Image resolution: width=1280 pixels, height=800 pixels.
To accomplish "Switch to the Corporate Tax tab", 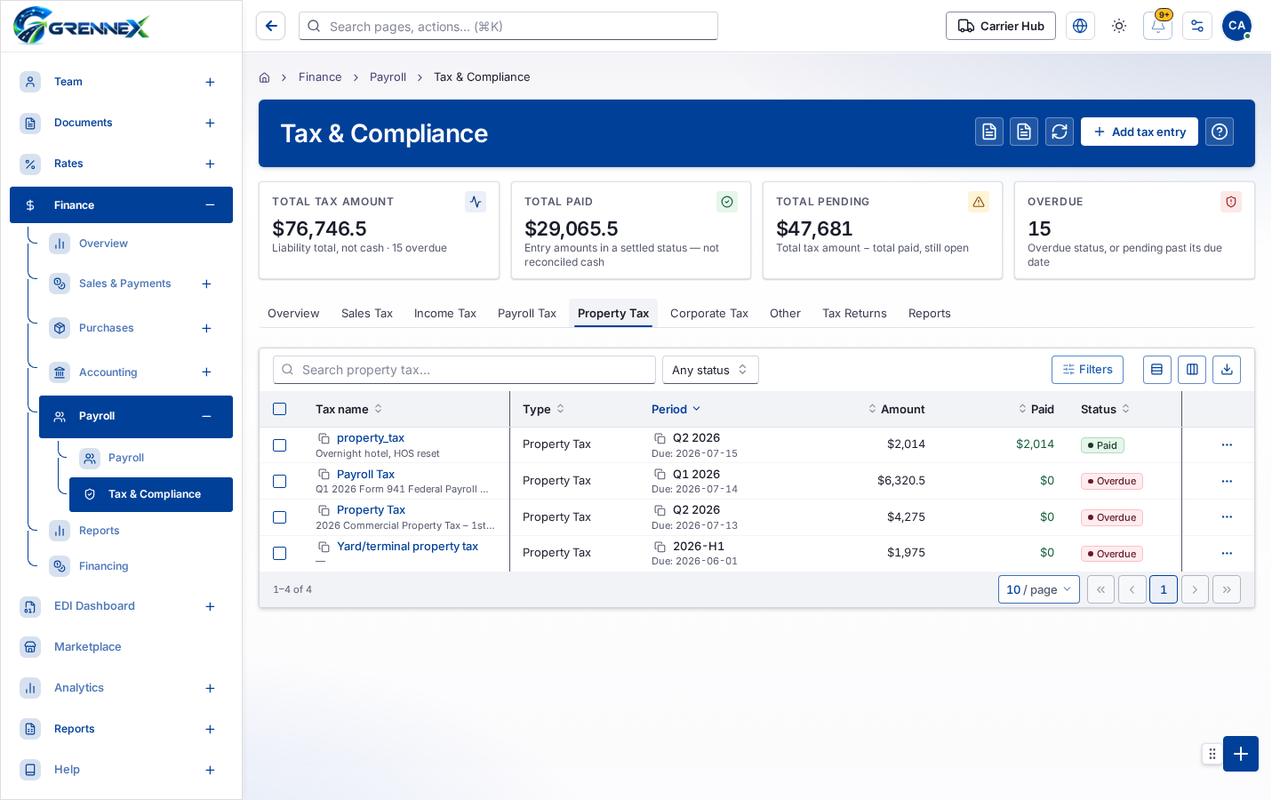I will pyautogui.click(x=709, y=313).
